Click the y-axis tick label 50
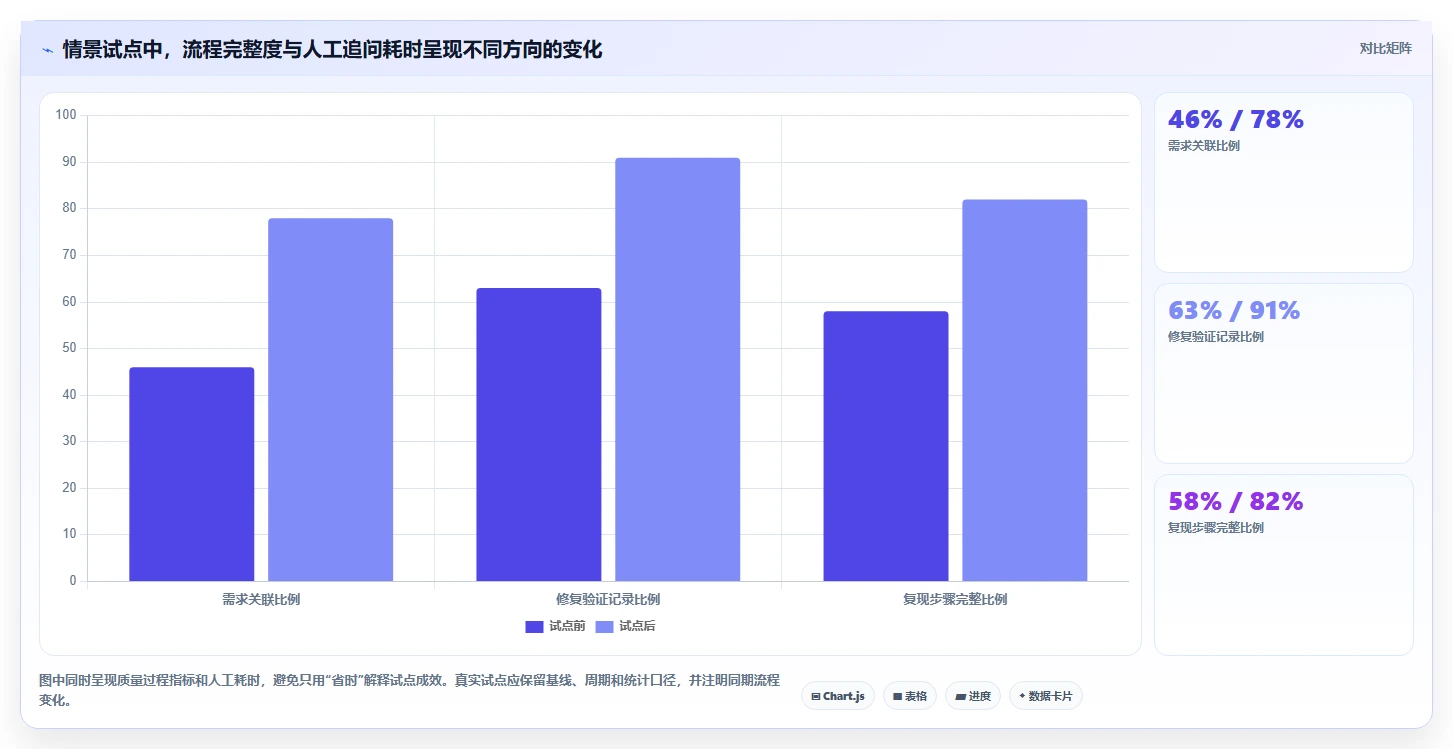The width and height of the screenshot is (1453, 749). tap(69, 348)
